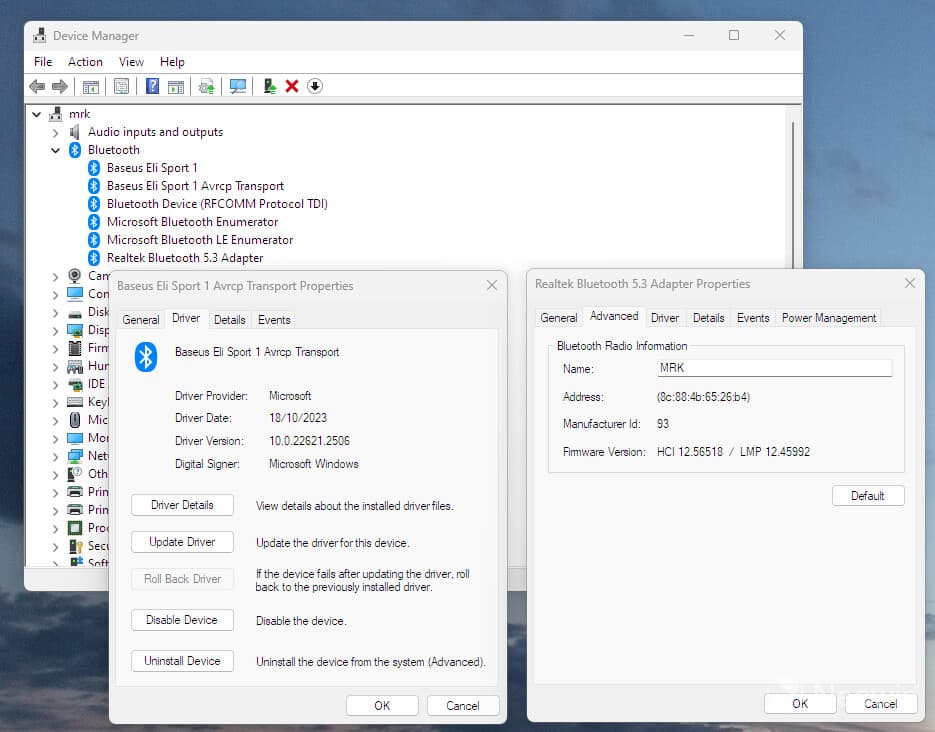Screen dimensions: 935x732
Task: Click the Properties sheet toolbar icon
Action: [121, 86]
